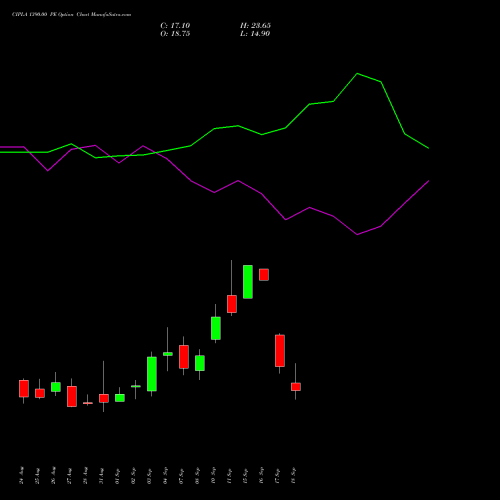Select the close value C: 17.10
This screenshot has width=500, height=500.
tap(175, 26)
